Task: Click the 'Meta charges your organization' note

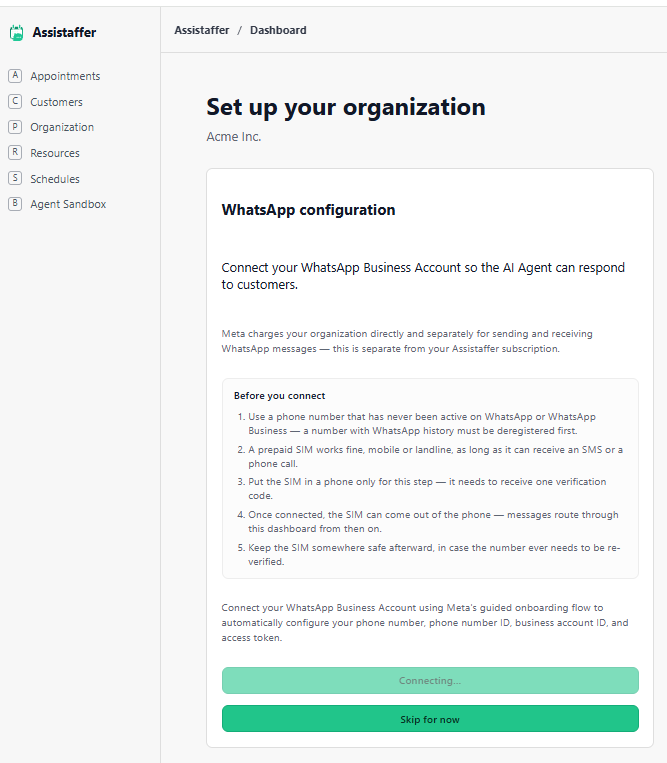Action: [407, 341]
